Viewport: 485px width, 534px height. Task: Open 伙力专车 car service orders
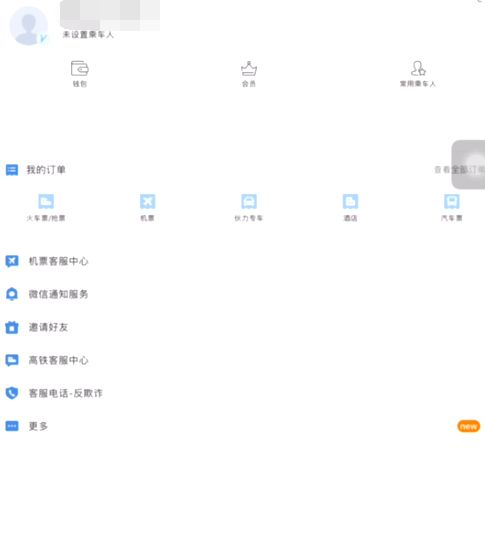click(249, 207)
